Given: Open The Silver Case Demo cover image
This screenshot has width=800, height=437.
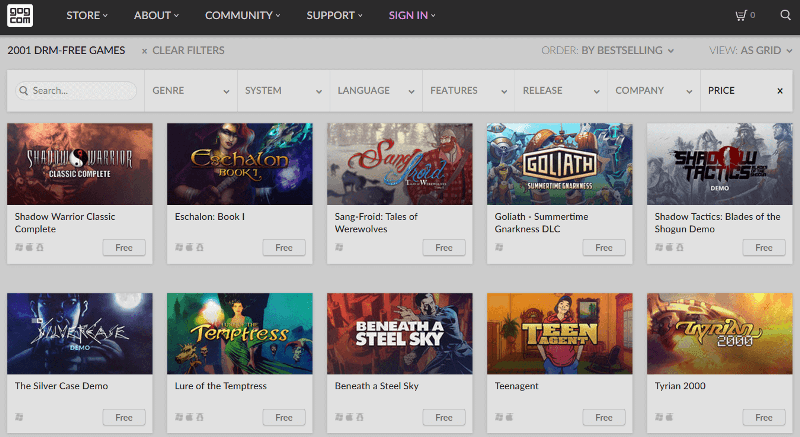Looking at the screenshot, I should pos(80,333).
